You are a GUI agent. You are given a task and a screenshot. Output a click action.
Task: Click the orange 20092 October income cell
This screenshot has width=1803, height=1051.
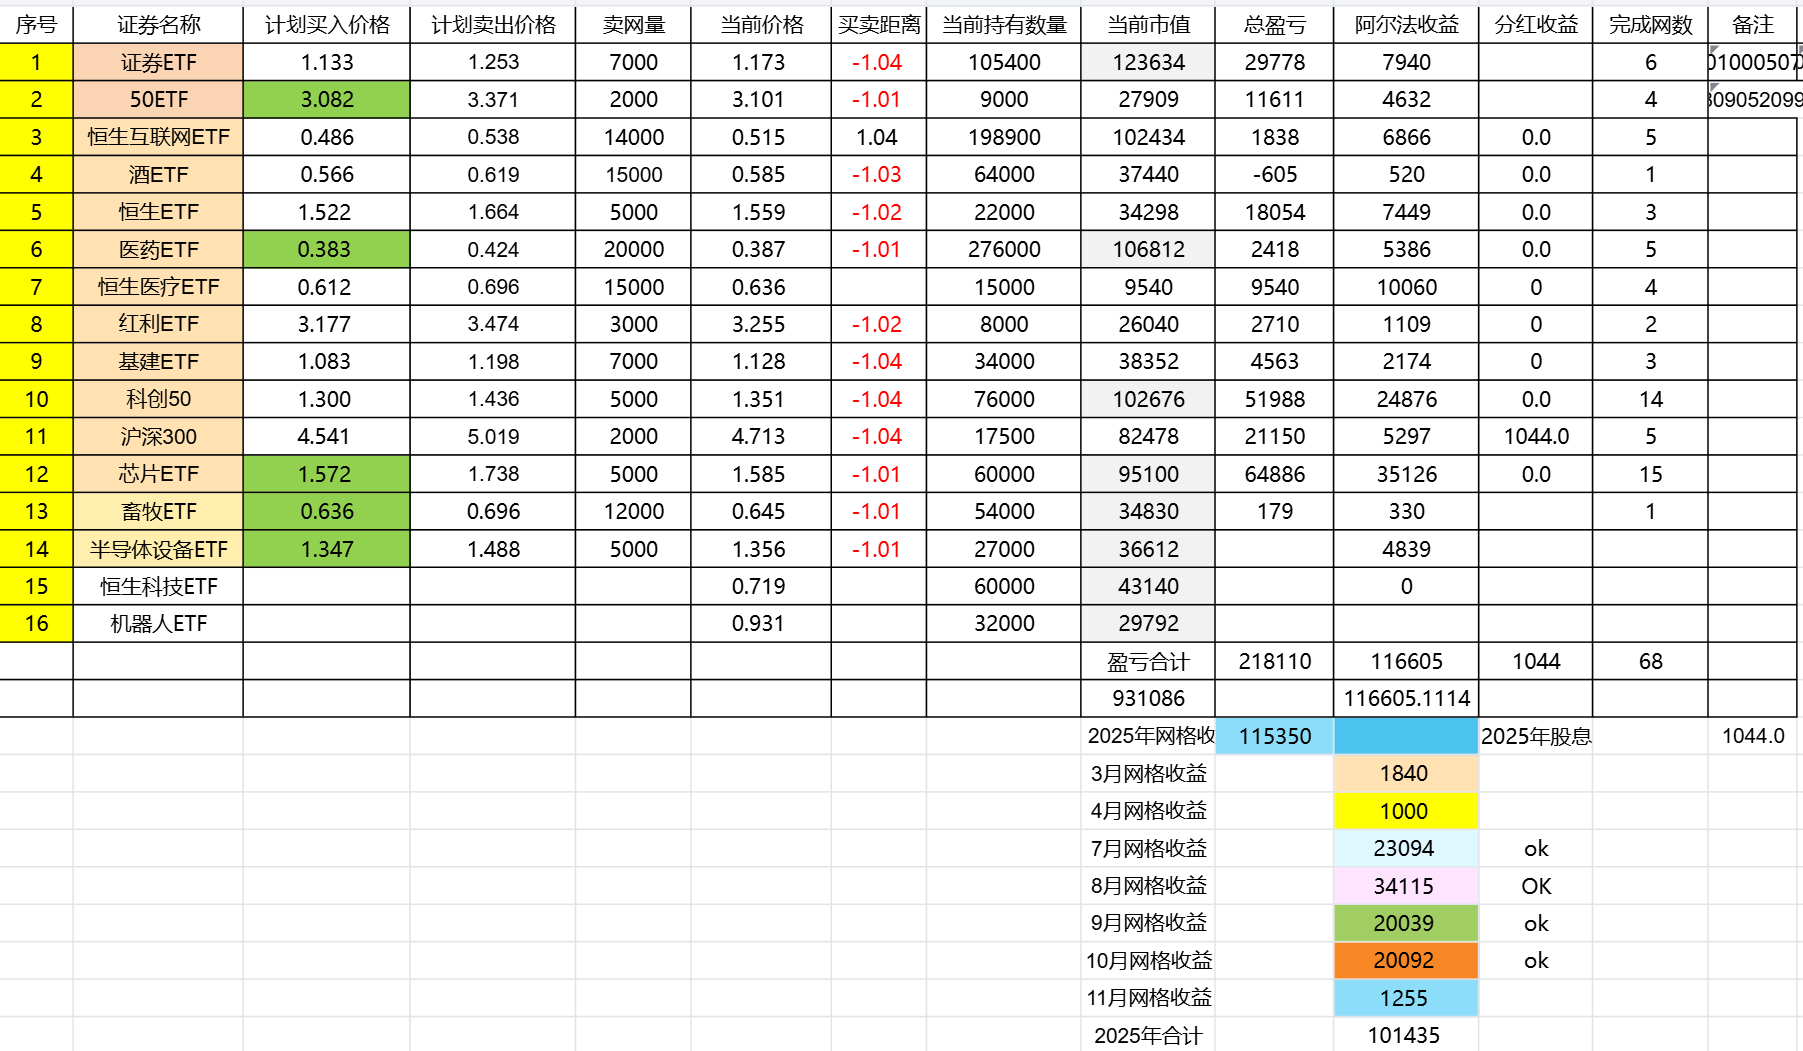point(1404,960)
